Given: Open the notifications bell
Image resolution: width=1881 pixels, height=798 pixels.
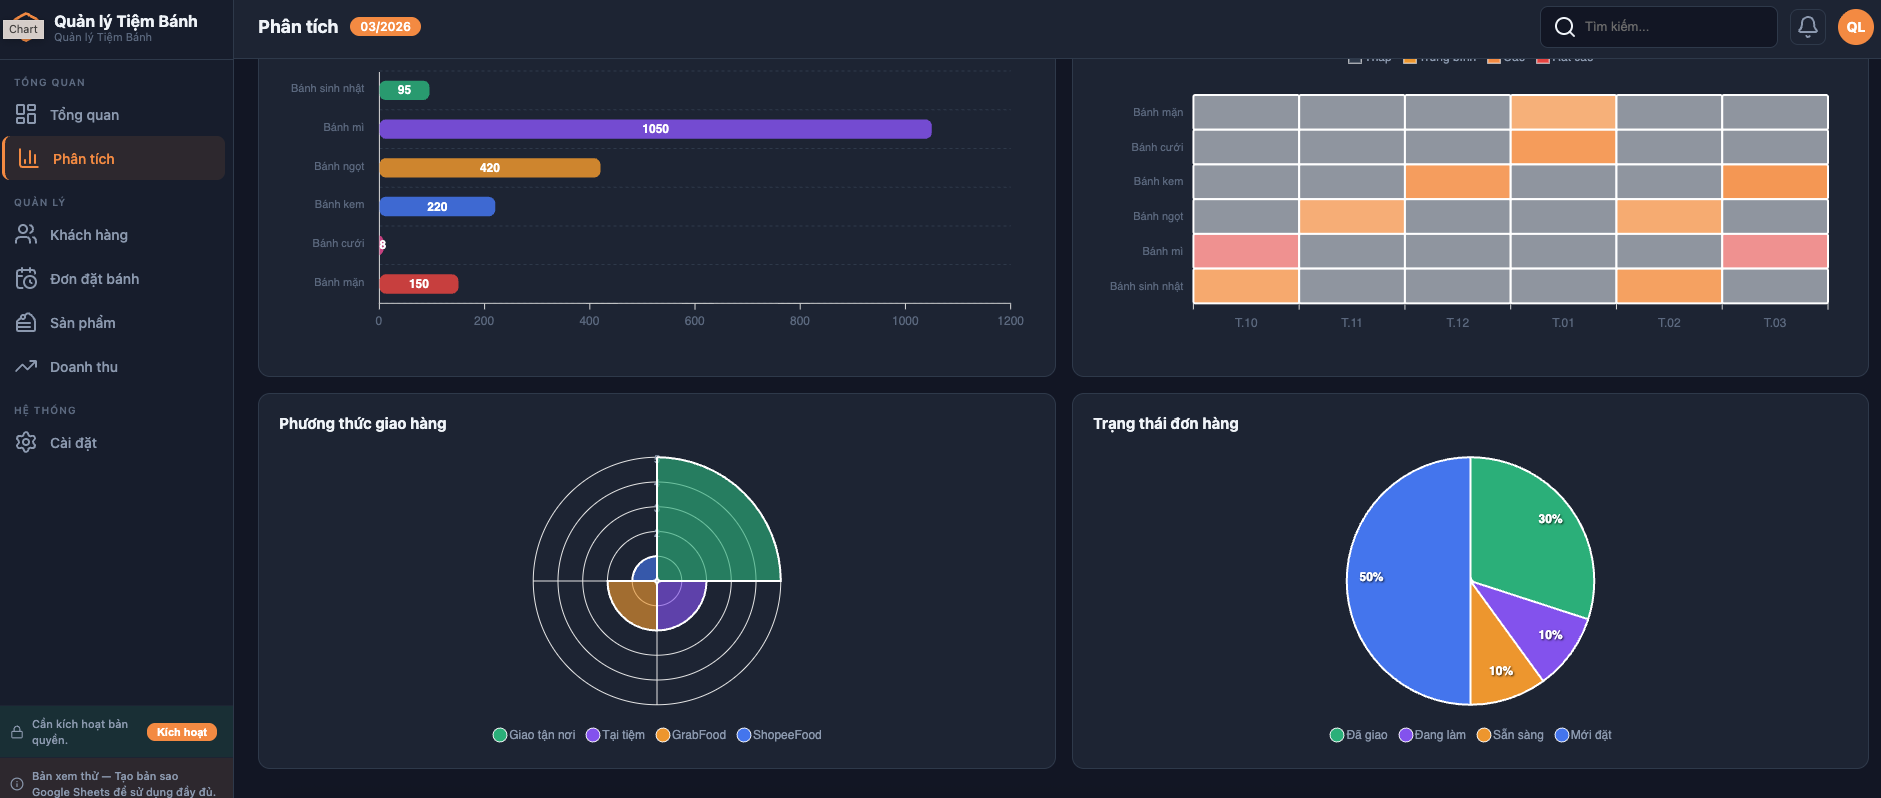Looking at the screenshot, I should tap(1808, 27).
